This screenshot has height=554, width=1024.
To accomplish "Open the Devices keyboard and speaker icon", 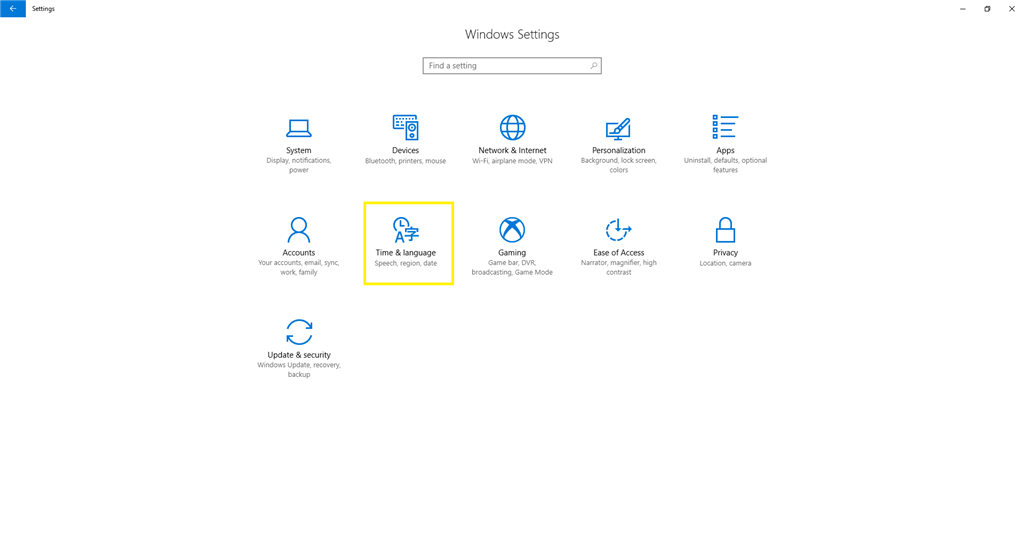I will point(406,127).
